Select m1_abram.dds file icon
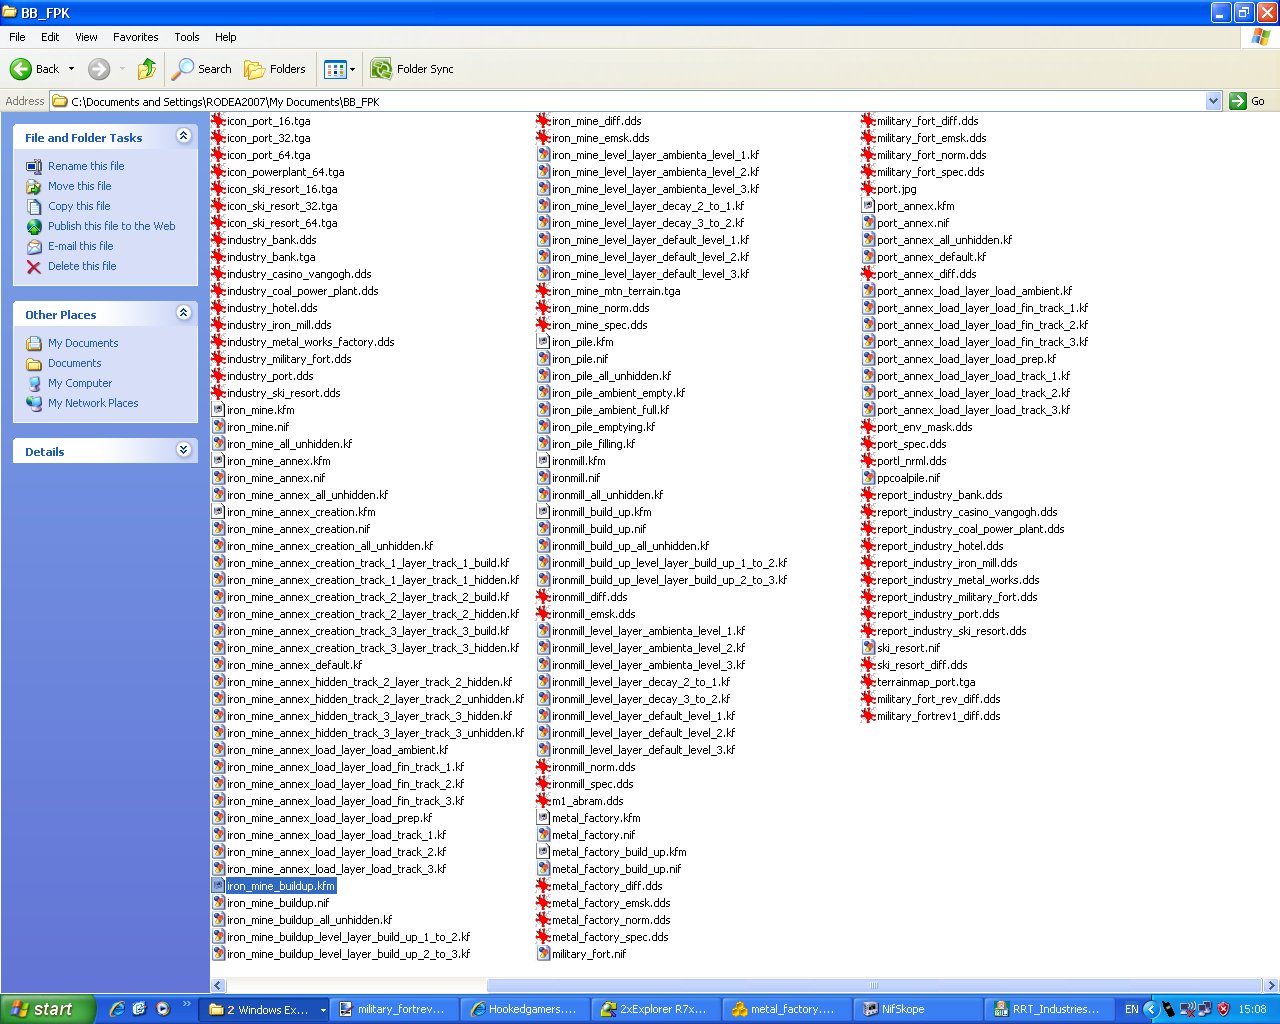 click(x=543, y=801)
